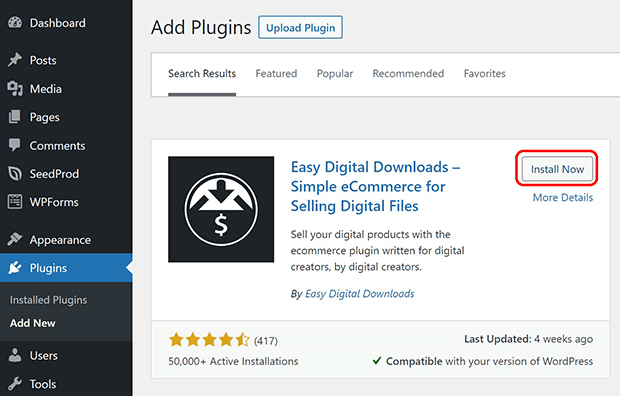Screen dimensions: 620x396
Task: Open the Tools menu label
Action: (43, 384)
